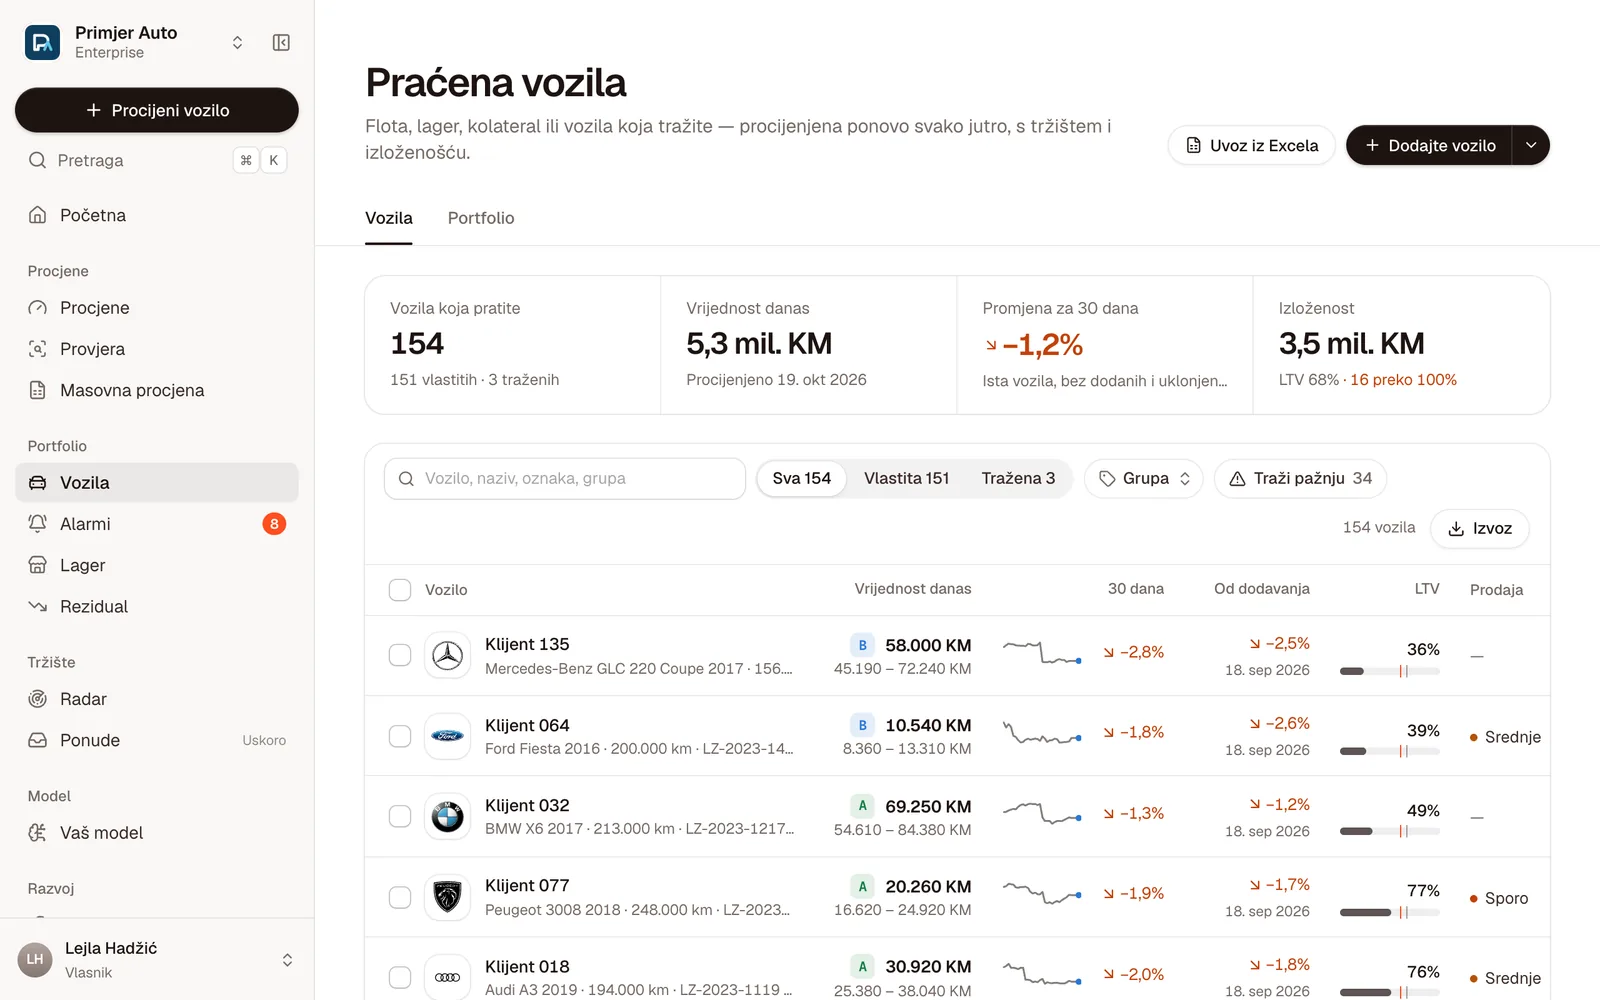Toggle the Traži pažnju 34 filter
Image resolution: width=1600 pixels, height=1000 pixels.
1300,478
